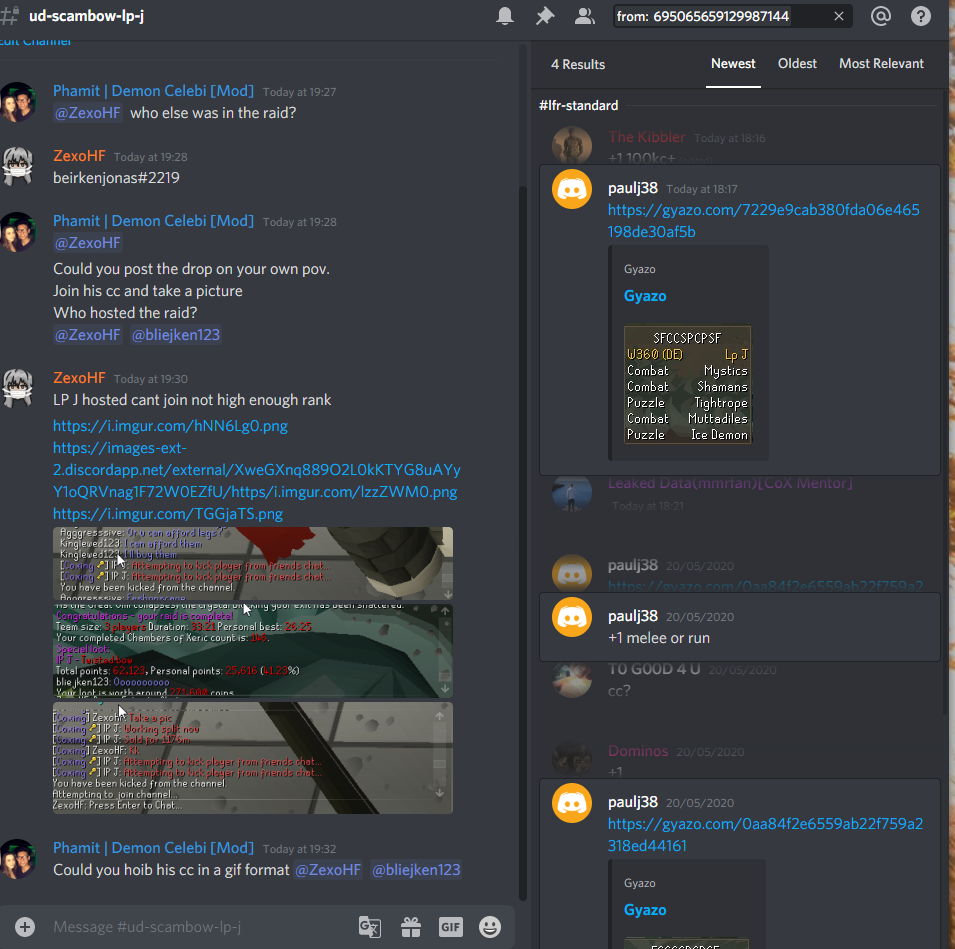Show pinned messages

click(544, 16)
